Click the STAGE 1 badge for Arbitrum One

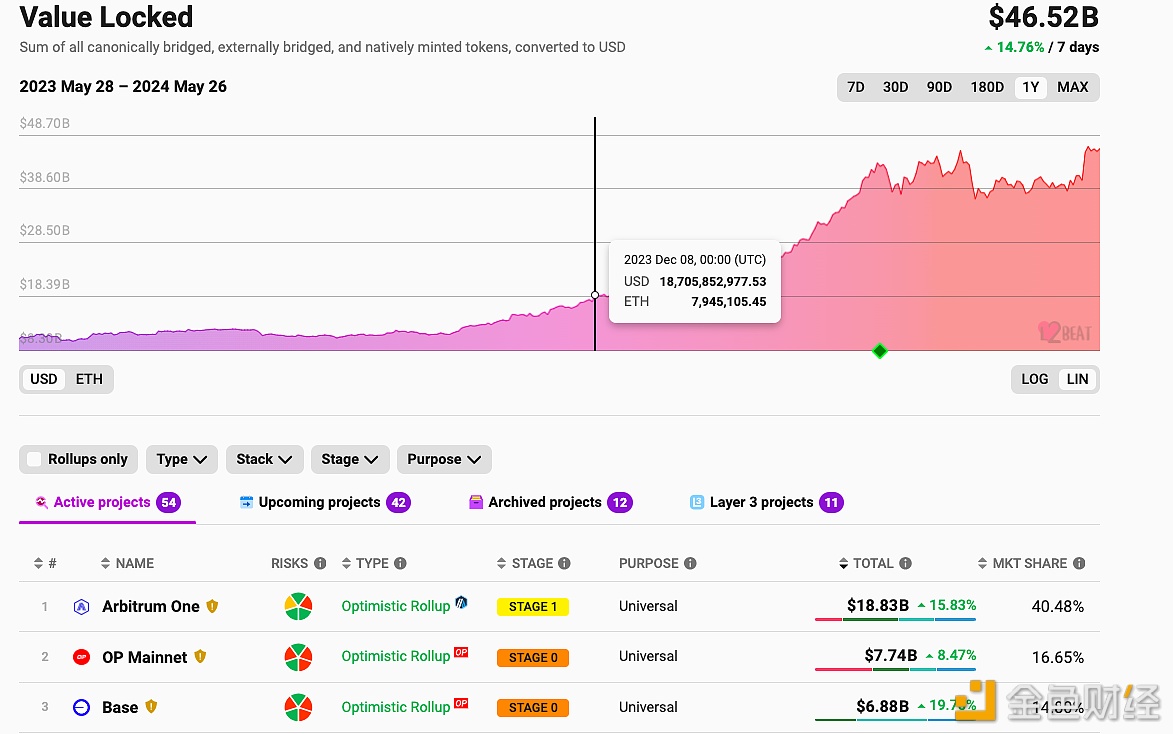pyautogui.click(x=533, y=607)
